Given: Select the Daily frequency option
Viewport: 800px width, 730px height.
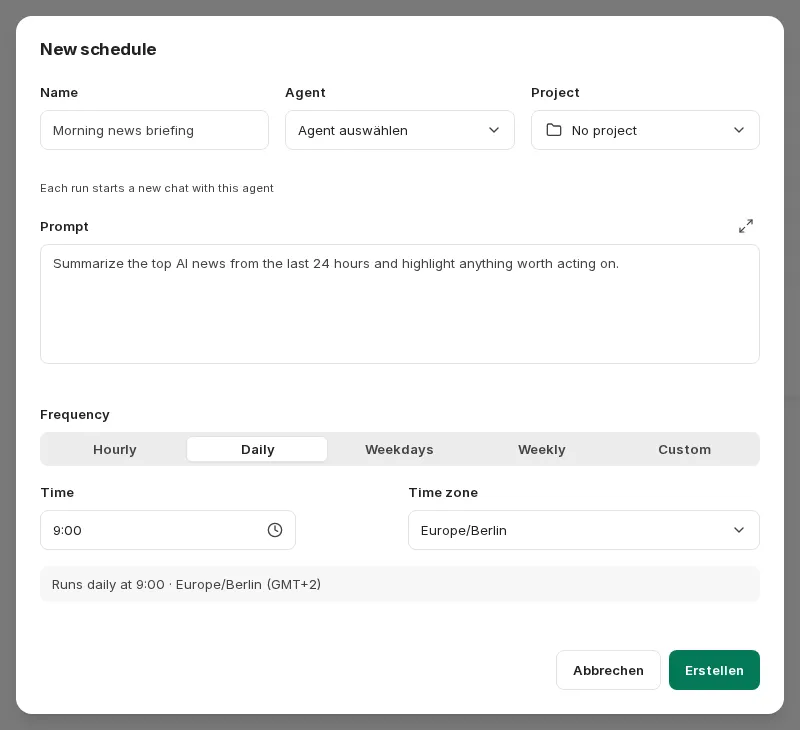Looking at the screenshot, I should pyautogui.click(x=257, y=449).
